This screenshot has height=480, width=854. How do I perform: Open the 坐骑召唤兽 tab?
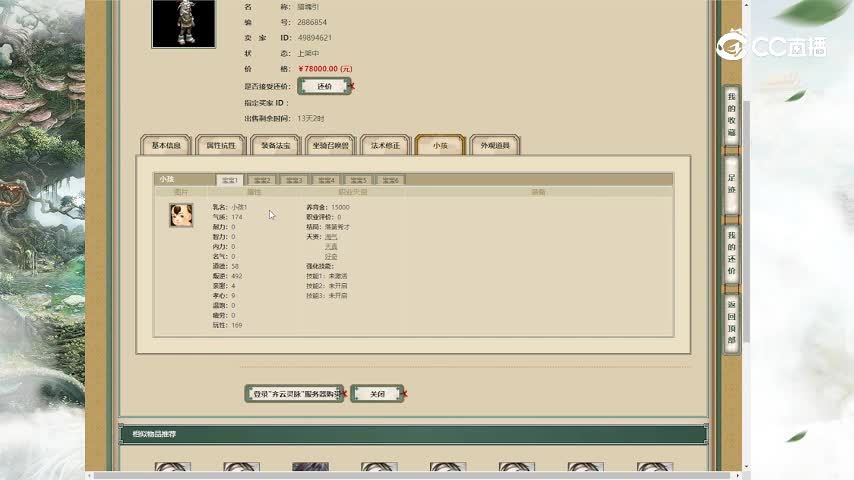[x=331, y=146]
